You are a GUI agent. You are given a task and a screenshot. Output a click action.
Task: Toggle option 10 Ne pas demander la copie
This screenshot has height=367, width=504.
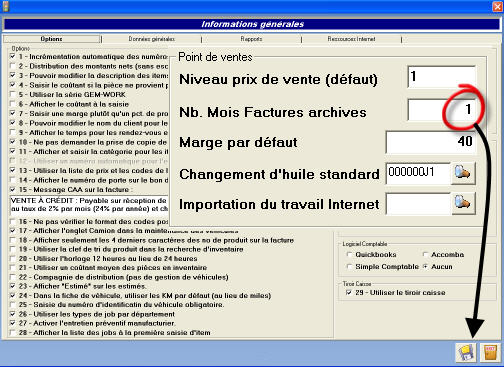[x=13, y=142]
